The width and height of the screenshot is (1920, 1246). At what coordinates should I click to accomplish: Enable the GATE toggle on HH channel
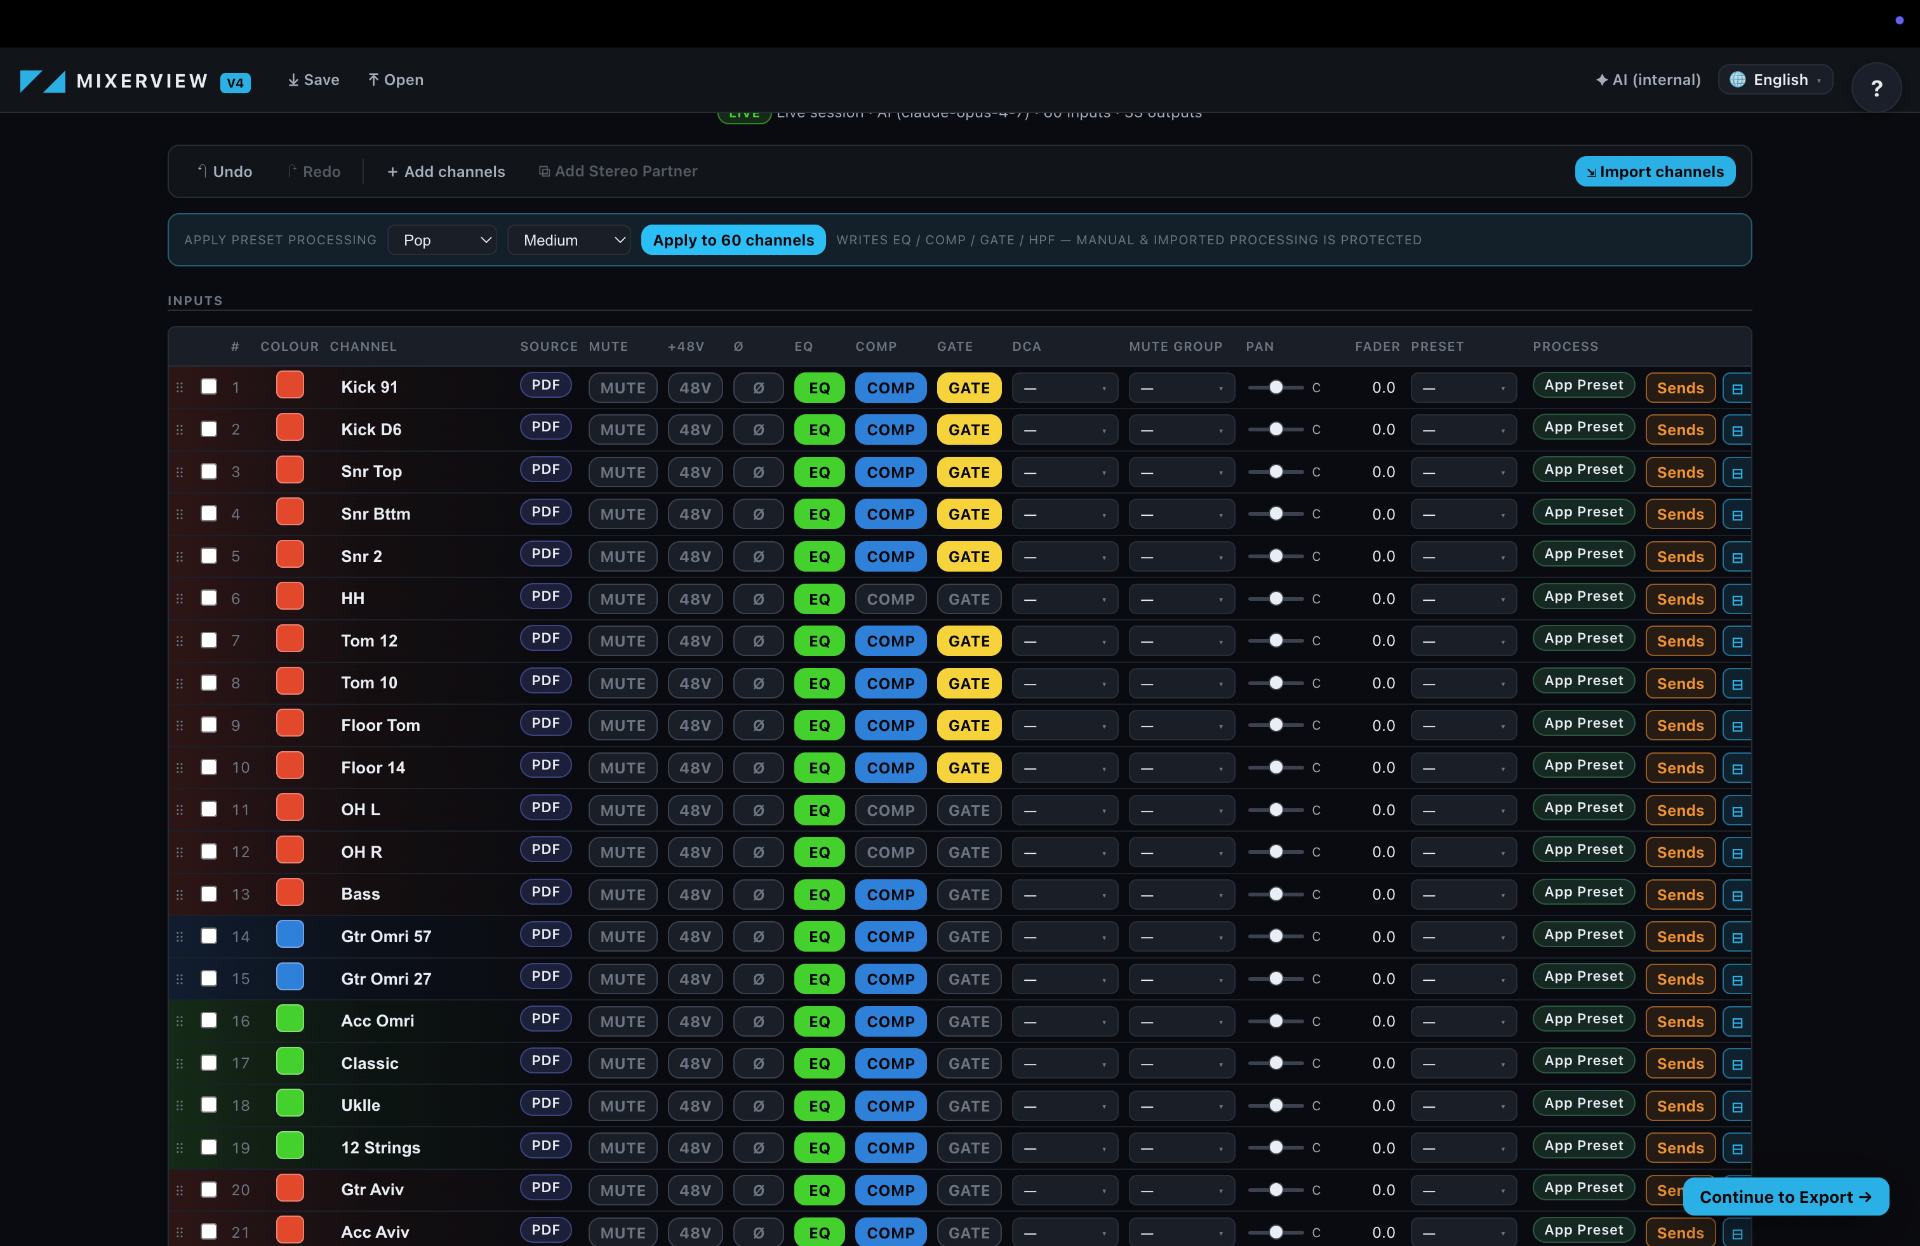[x=969, y=599]
